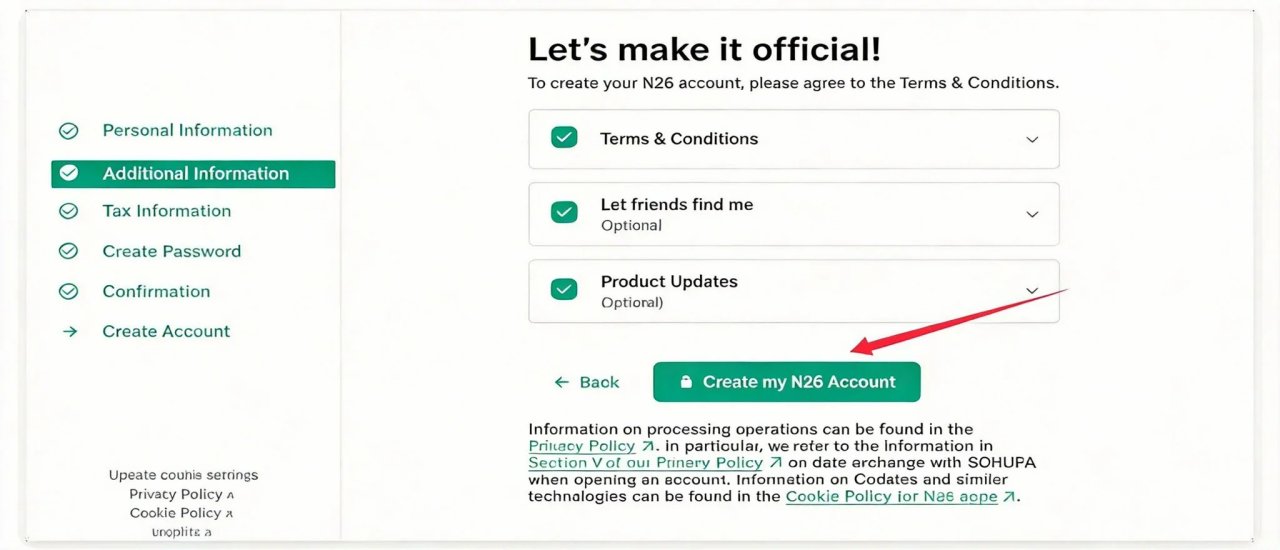Open the Privacy Policy link in the paragraph
This screenshot has height=550, width=1280.
point(582,446)
